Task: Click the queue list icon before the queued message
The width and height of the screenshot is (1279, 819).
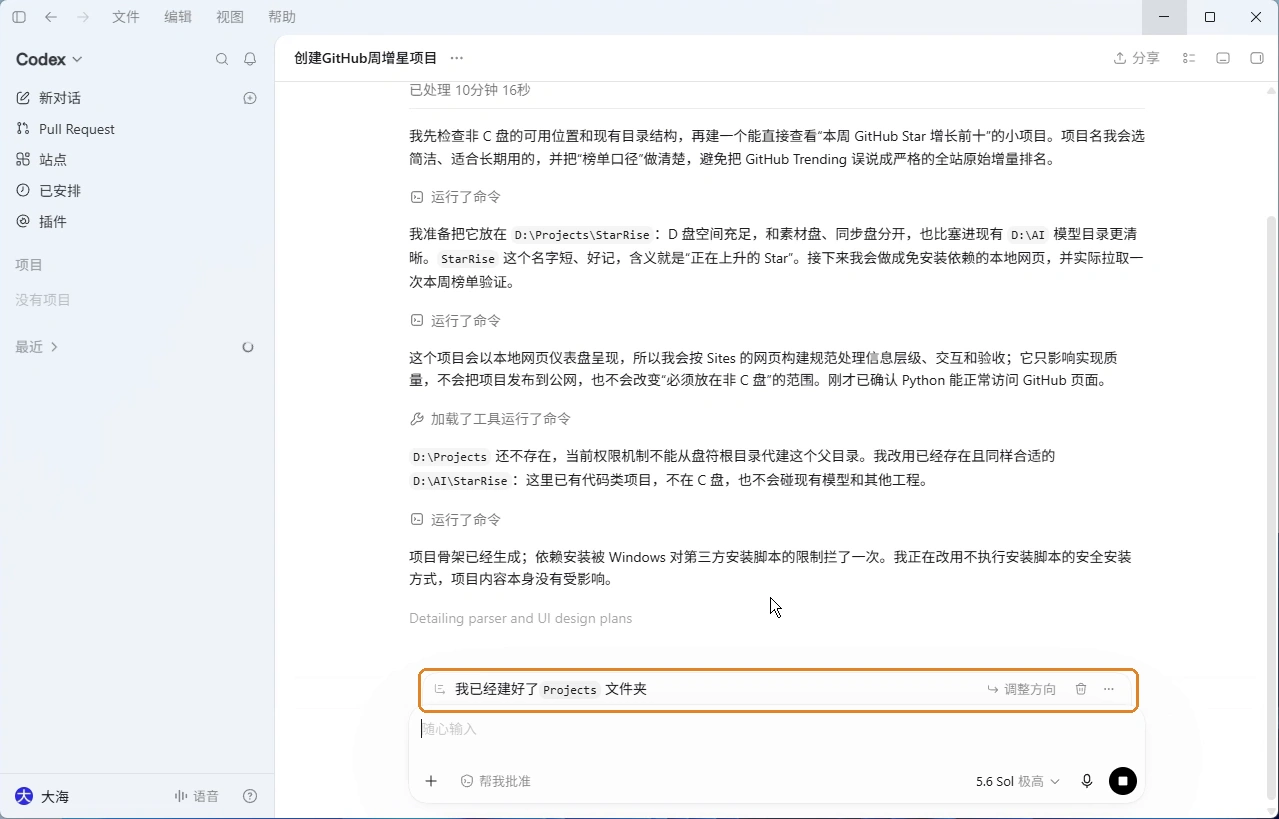Action: [x=439, y=689]
